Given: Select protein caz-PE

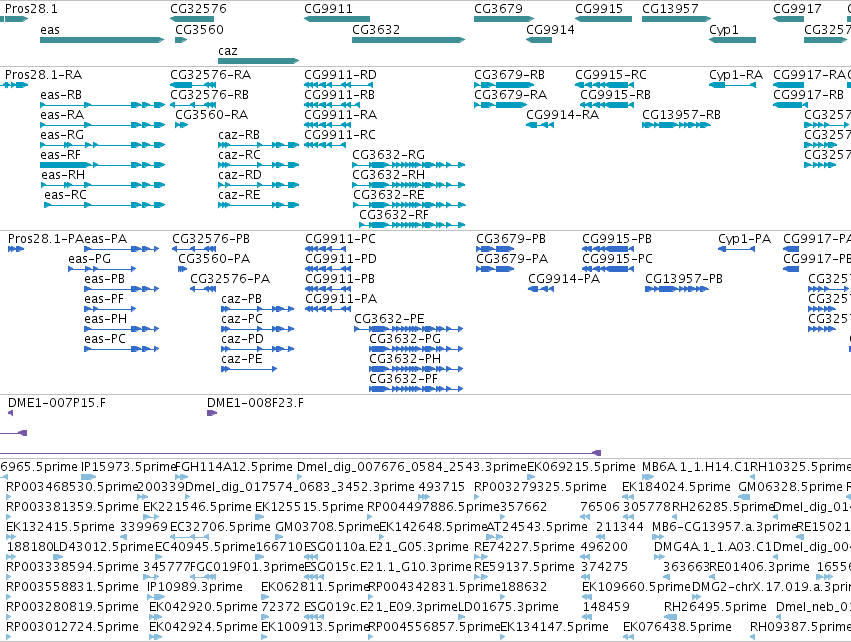Looking at the screenshot, I should (x=249, y=369).
